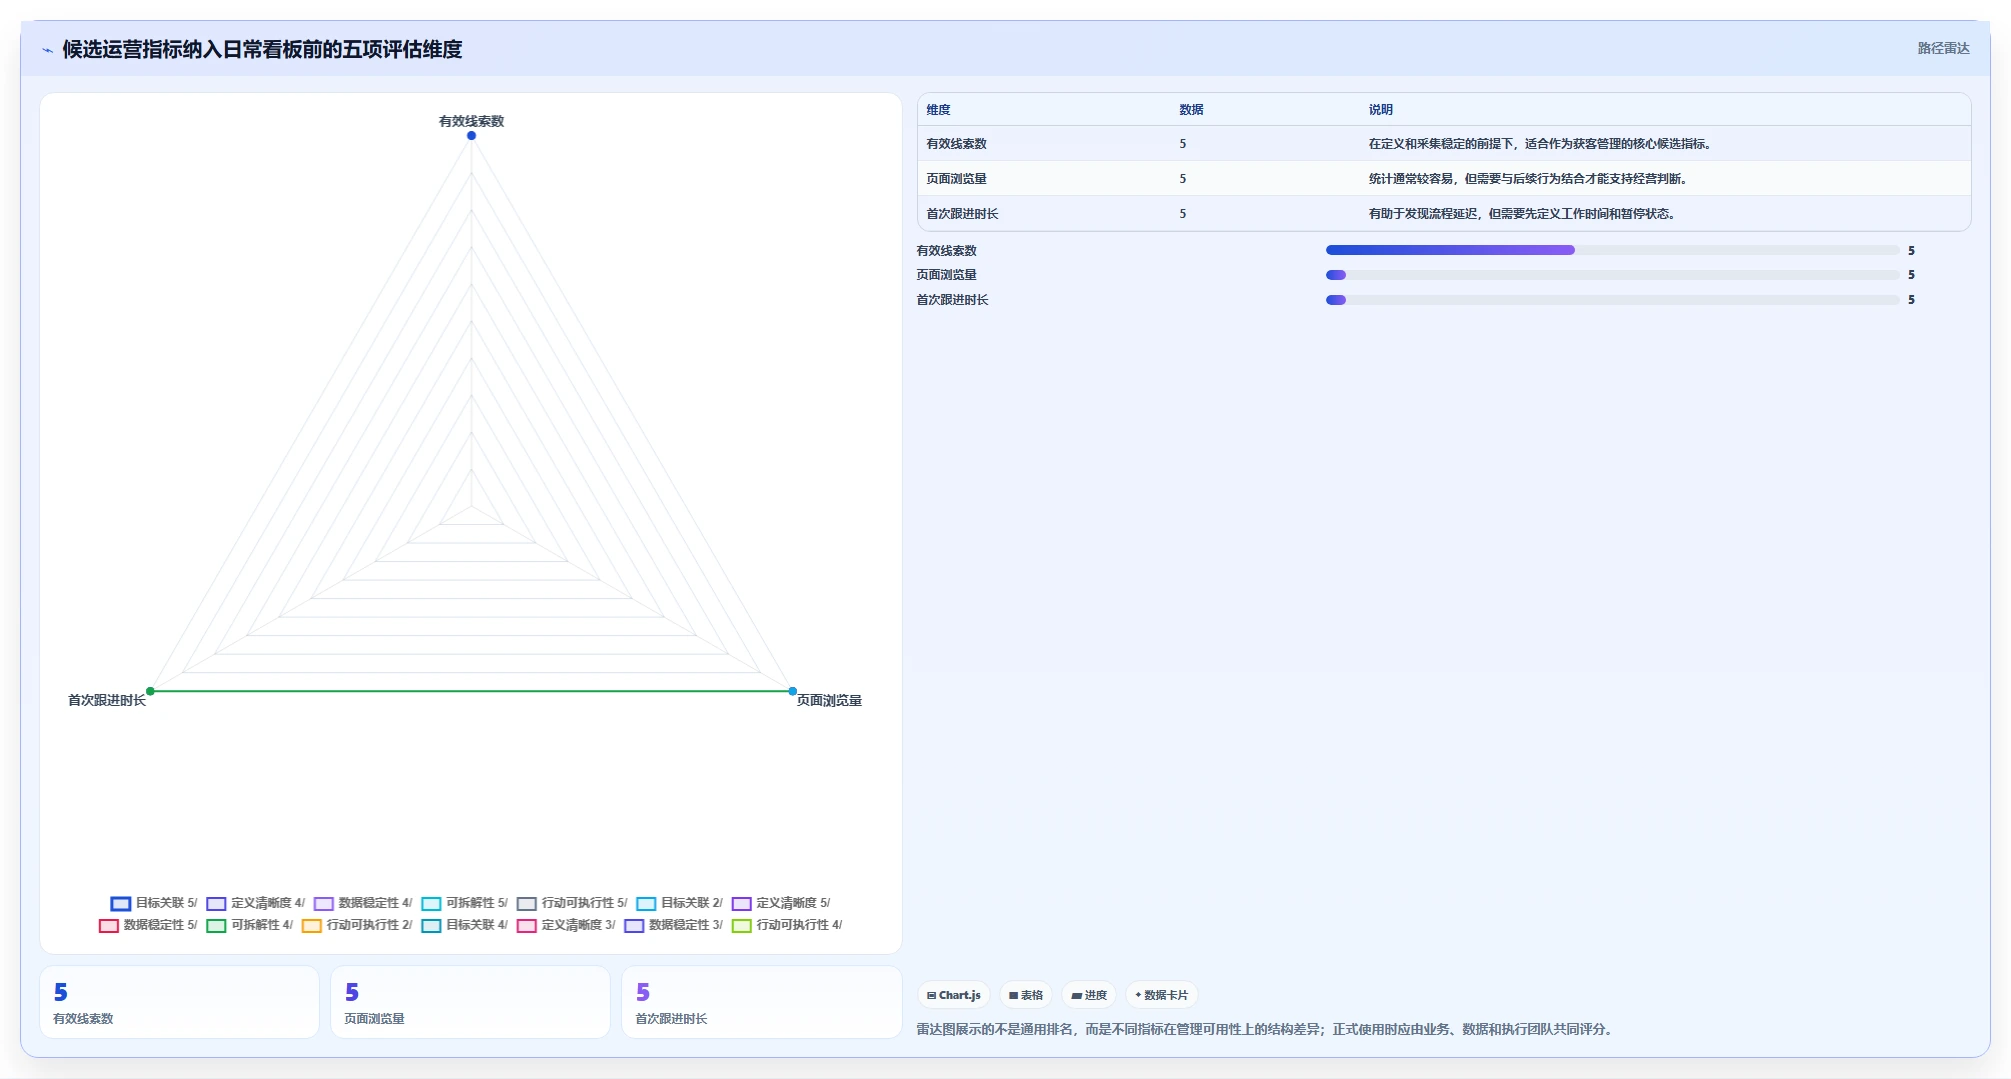
Task: Click the teal 目标关联 4/ legend swatch
Action: 431,926
